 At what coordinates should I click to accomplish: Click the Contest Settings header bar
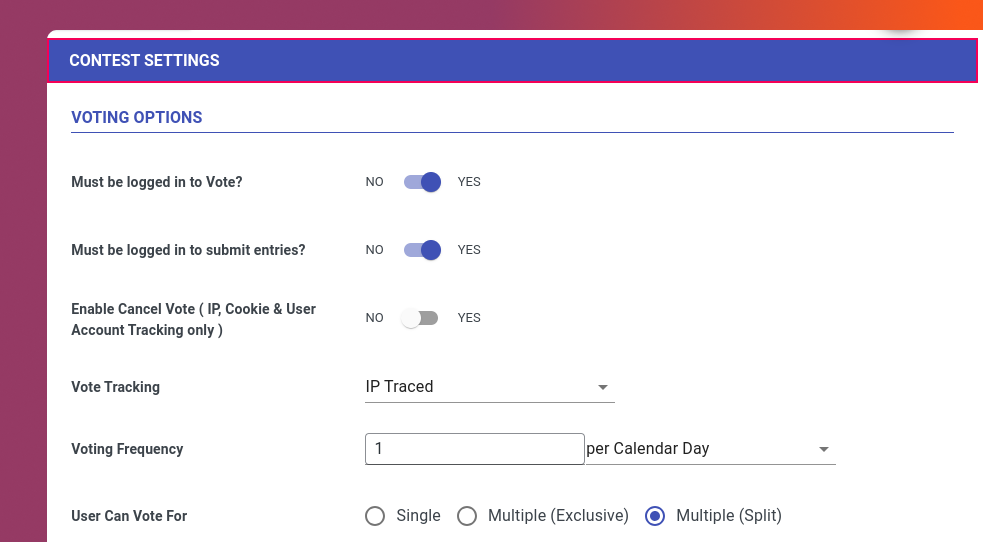pos(512,61)
